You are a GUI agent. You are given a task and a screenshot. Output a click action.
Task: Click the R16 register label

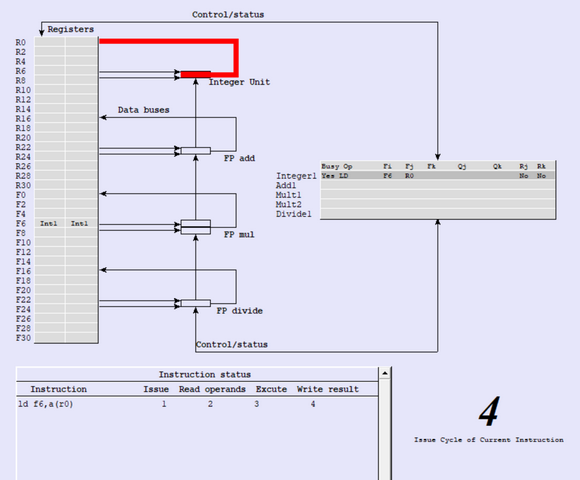[x=23, y=119]
